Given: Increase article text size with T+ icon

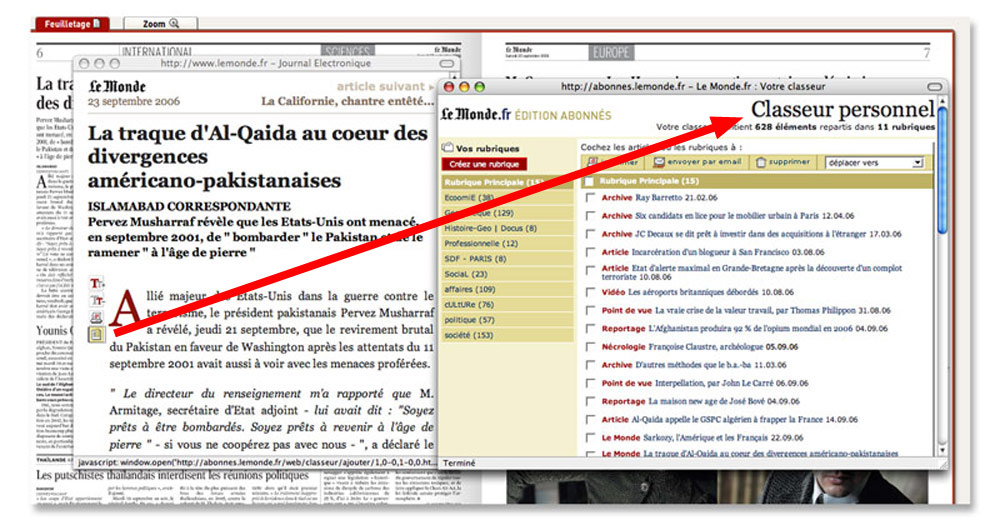Looking at the screenshot, I should click(96, 283).
